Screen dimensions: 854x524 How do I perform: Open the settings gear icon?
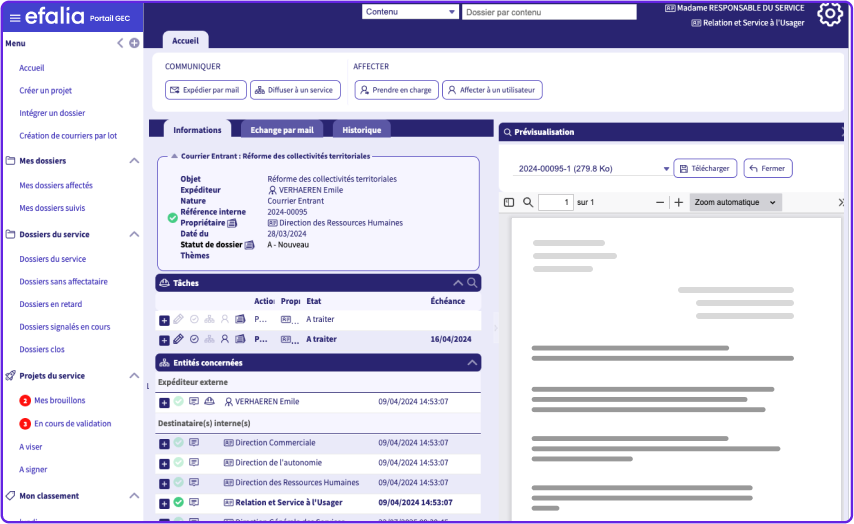pos(829,15)
